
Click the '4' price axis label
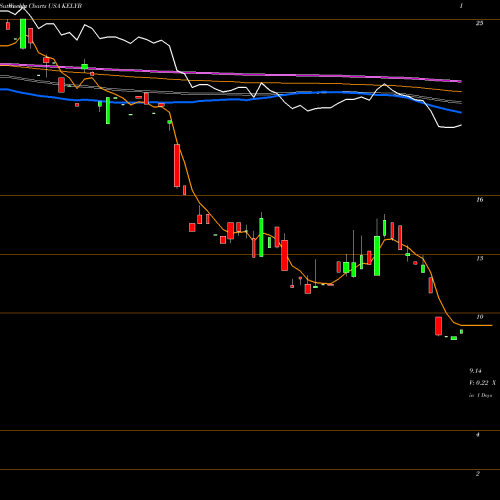pos(478,435)
